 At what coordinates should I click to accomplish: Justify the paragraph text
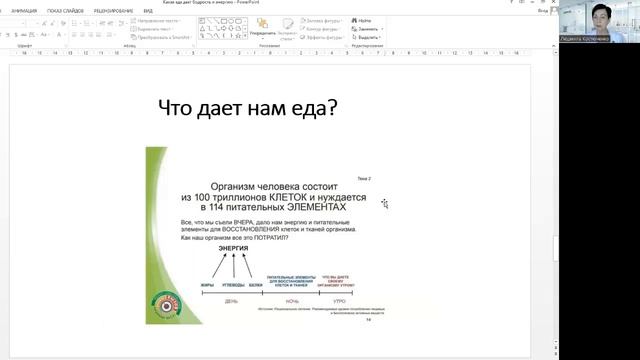pyautogui.click(x=99, y=35)
